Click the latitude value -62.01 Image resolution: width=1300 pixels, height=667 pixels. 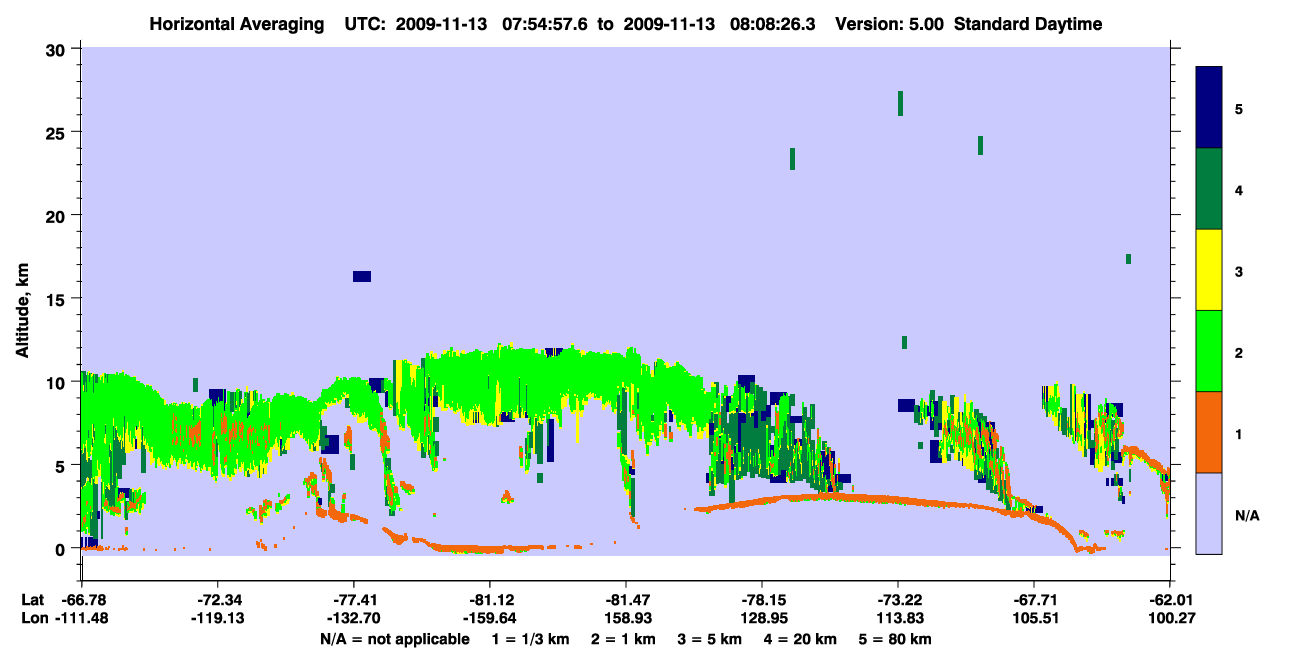(1170, 600)
